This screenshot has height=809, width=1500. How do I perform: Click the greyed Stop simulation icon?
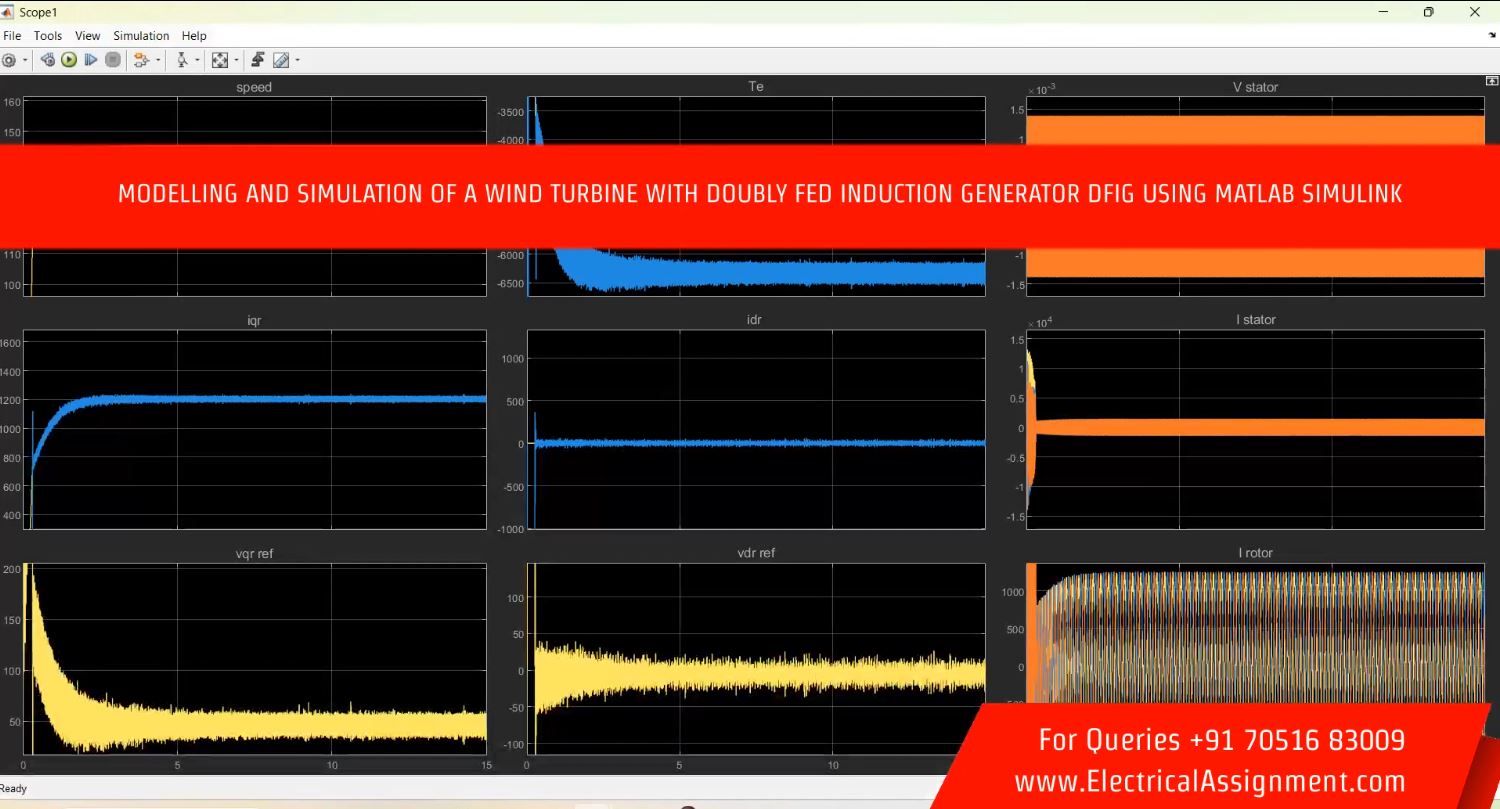pyautogui.click(x=113, y=60)
